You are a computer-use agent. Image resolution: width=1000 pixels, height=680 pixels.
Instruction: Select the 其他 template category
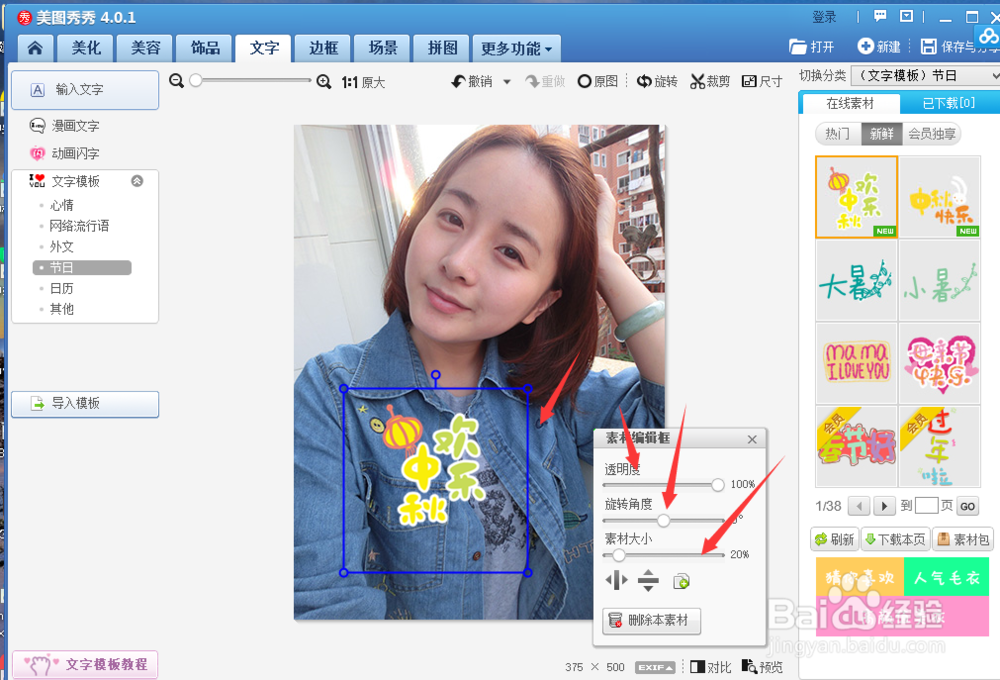tap(61, 309)
